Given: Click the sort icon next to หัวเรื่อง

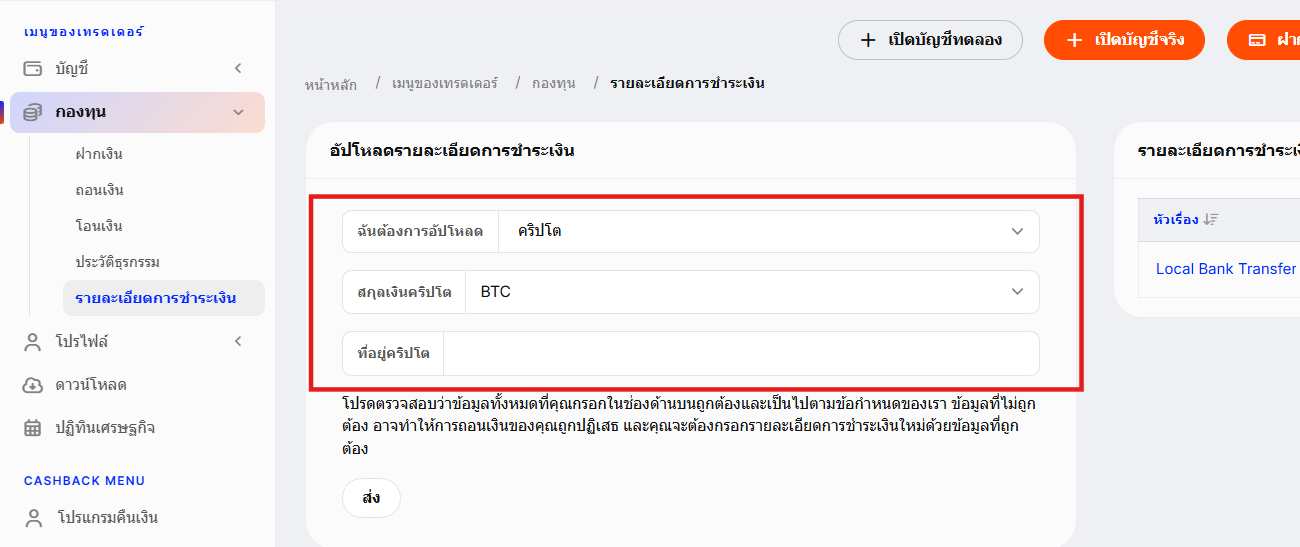Looking at the screenshot, I should tap(1211, 219).
